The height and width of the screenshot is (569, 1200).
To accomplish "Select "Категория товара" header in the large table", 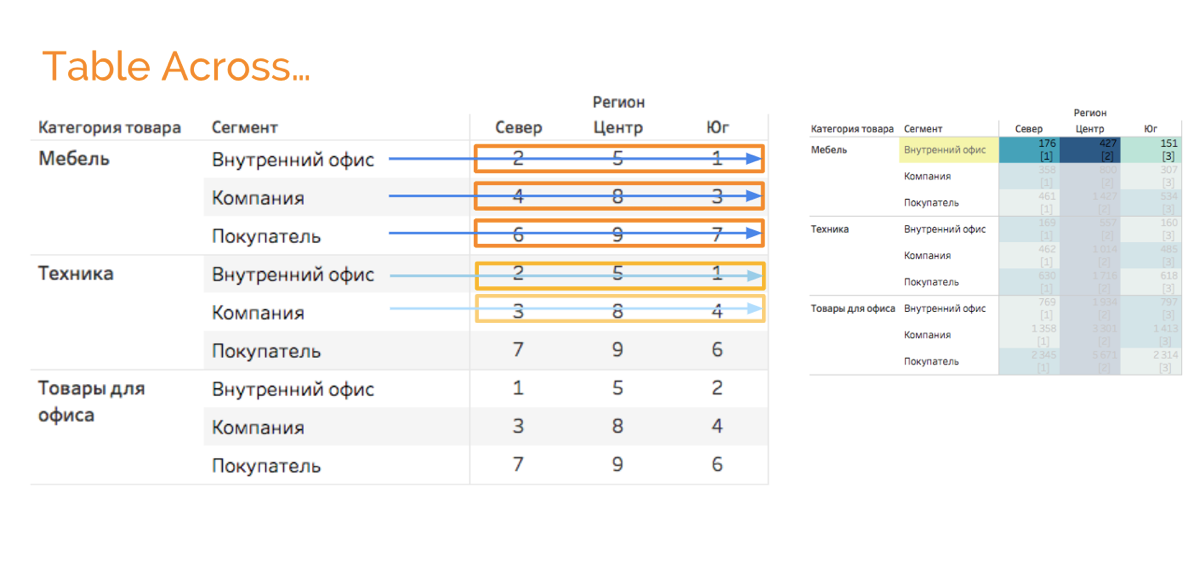I will pyautogui.click(x=110, y=127).
